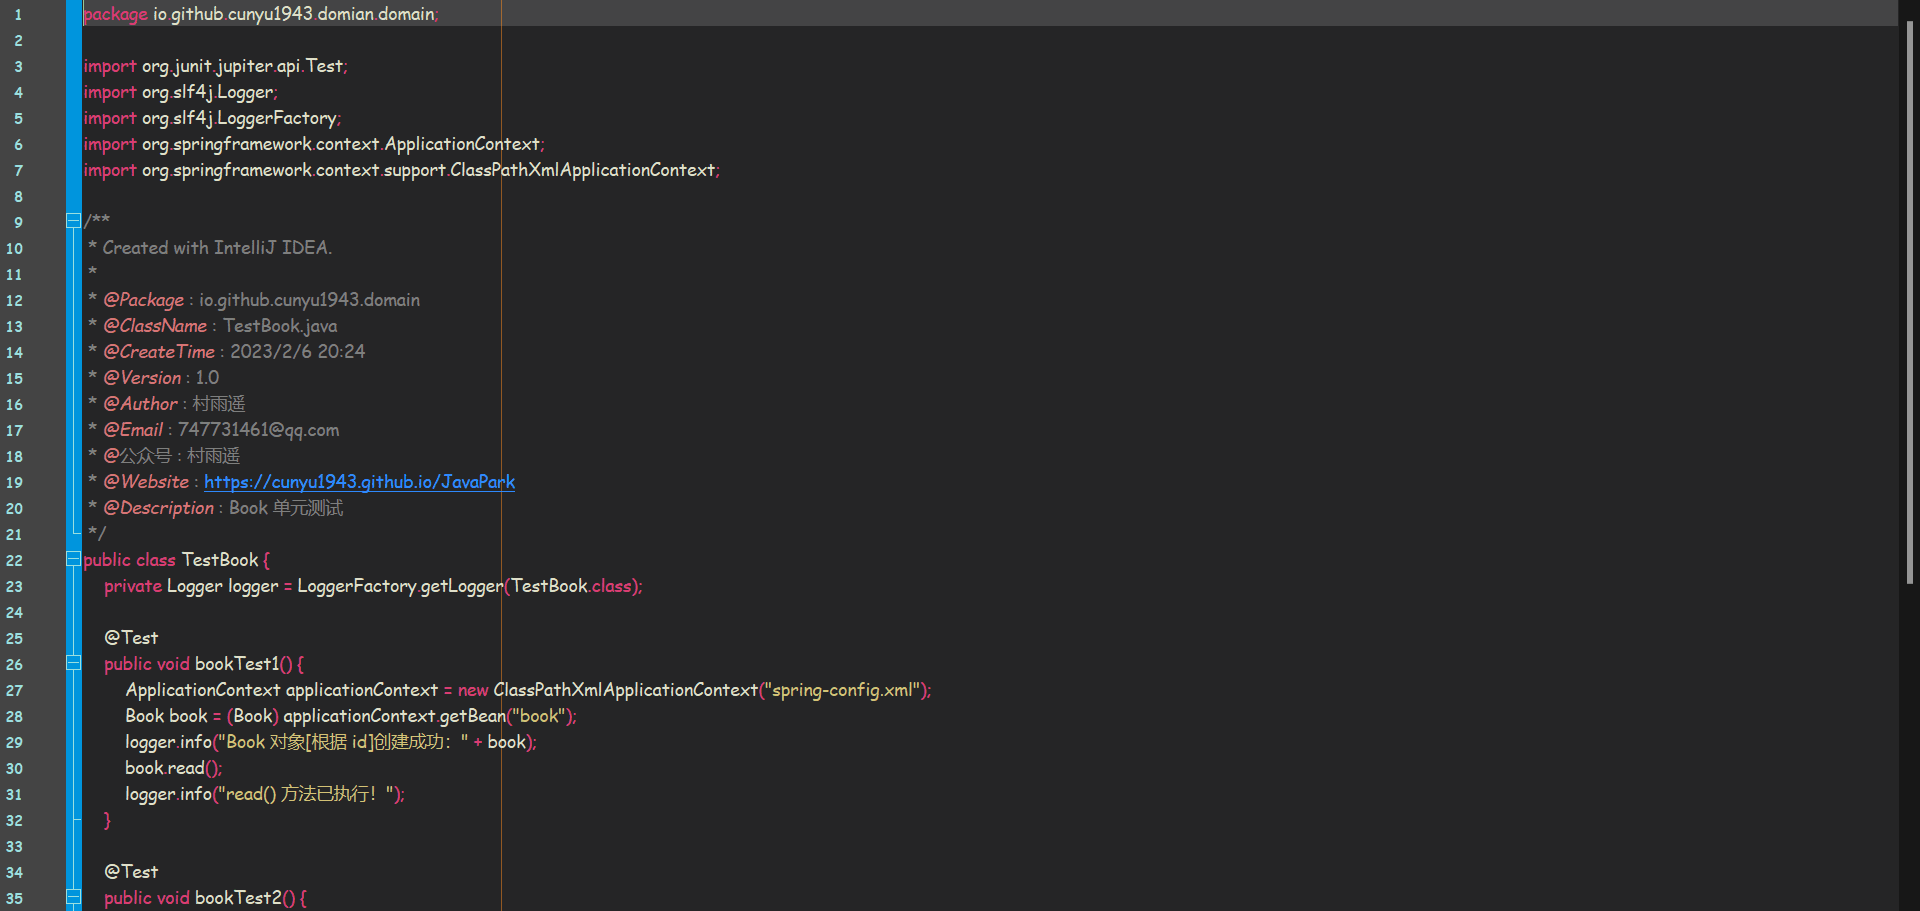Viewport: 1920px width, 911px height.
Task: Click 'org.junit.jupiter.api.Test' import text
Action: [x=242, y=66]
